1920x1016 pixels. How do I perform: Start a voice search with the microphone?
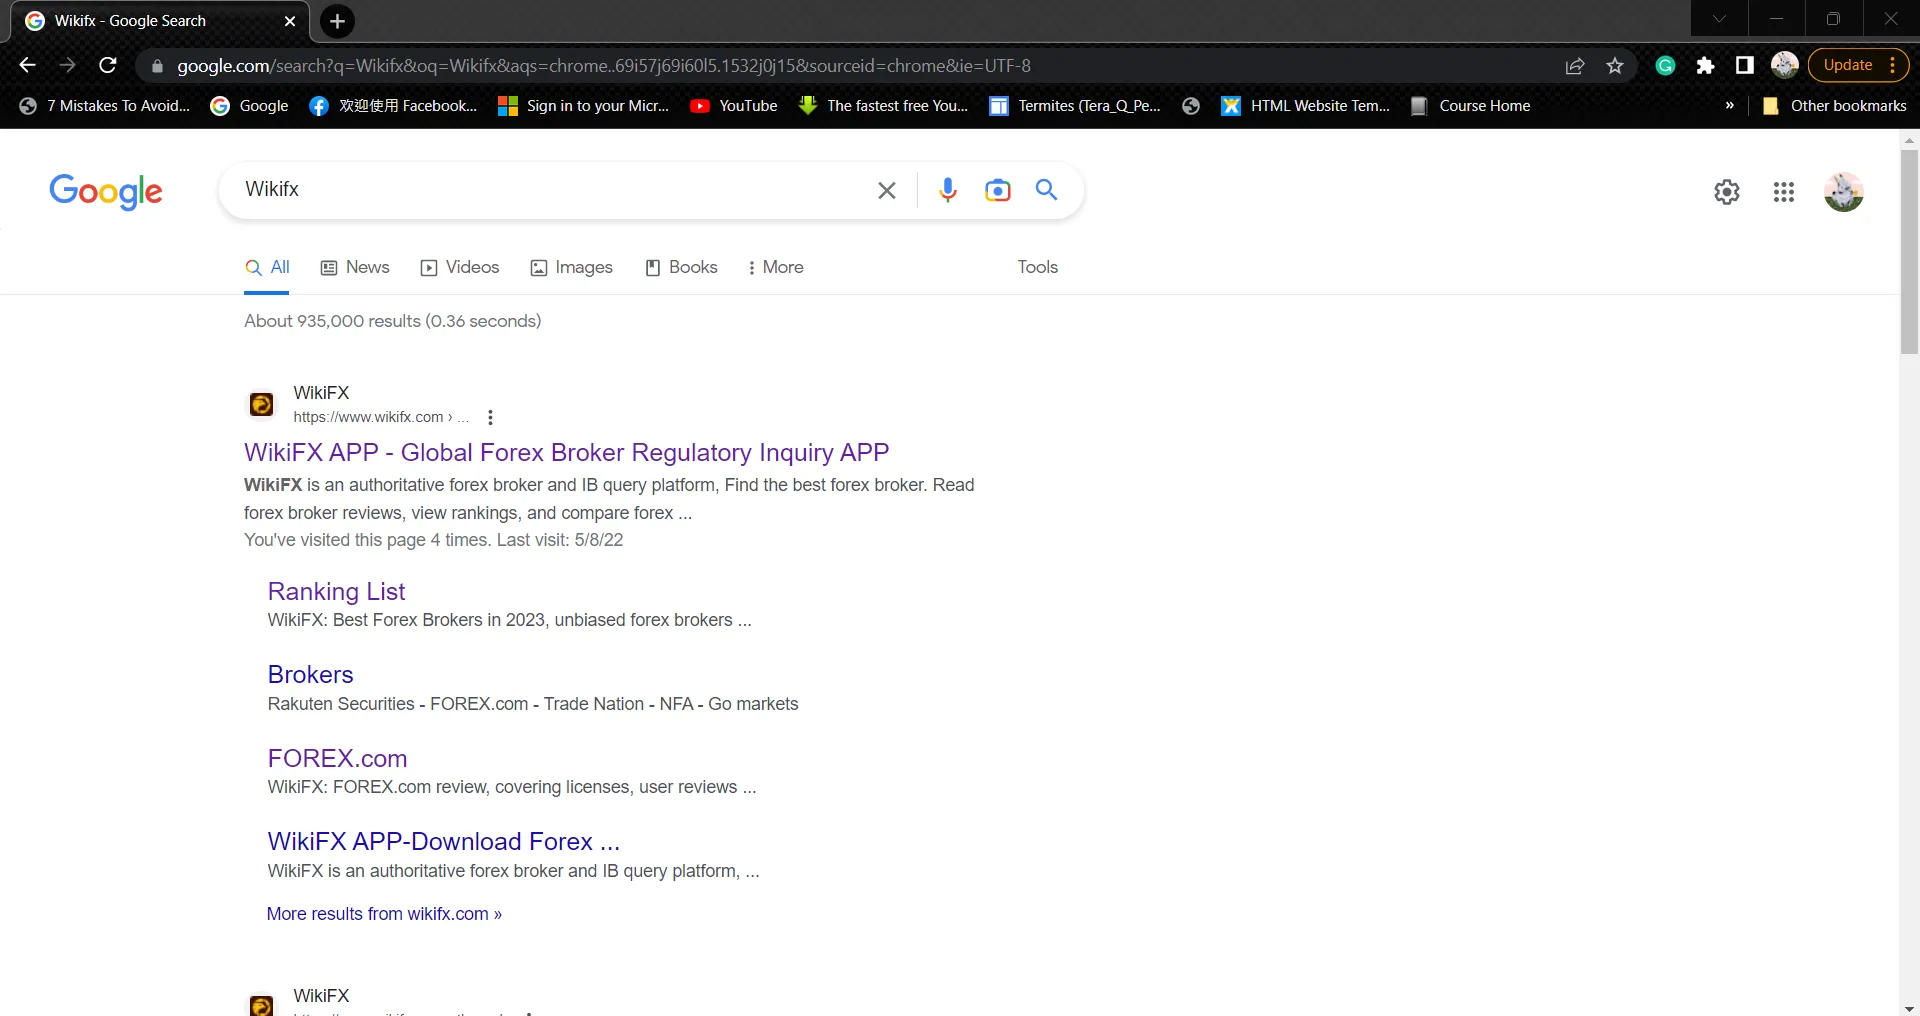[x=948, y=190]
